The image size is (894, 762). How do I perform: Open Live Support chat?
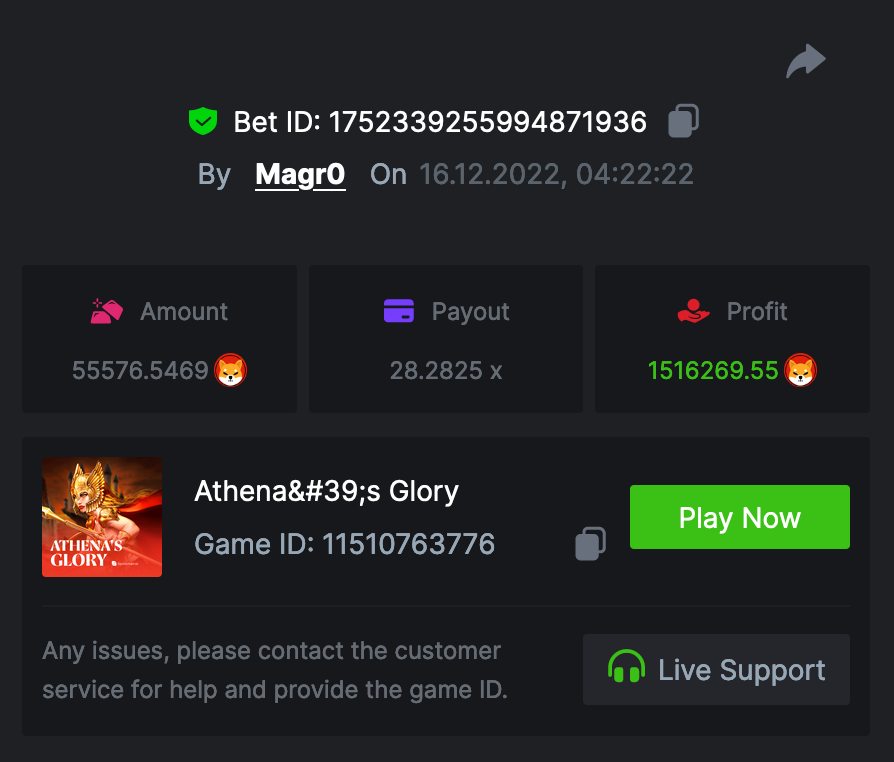click(716, 669)
